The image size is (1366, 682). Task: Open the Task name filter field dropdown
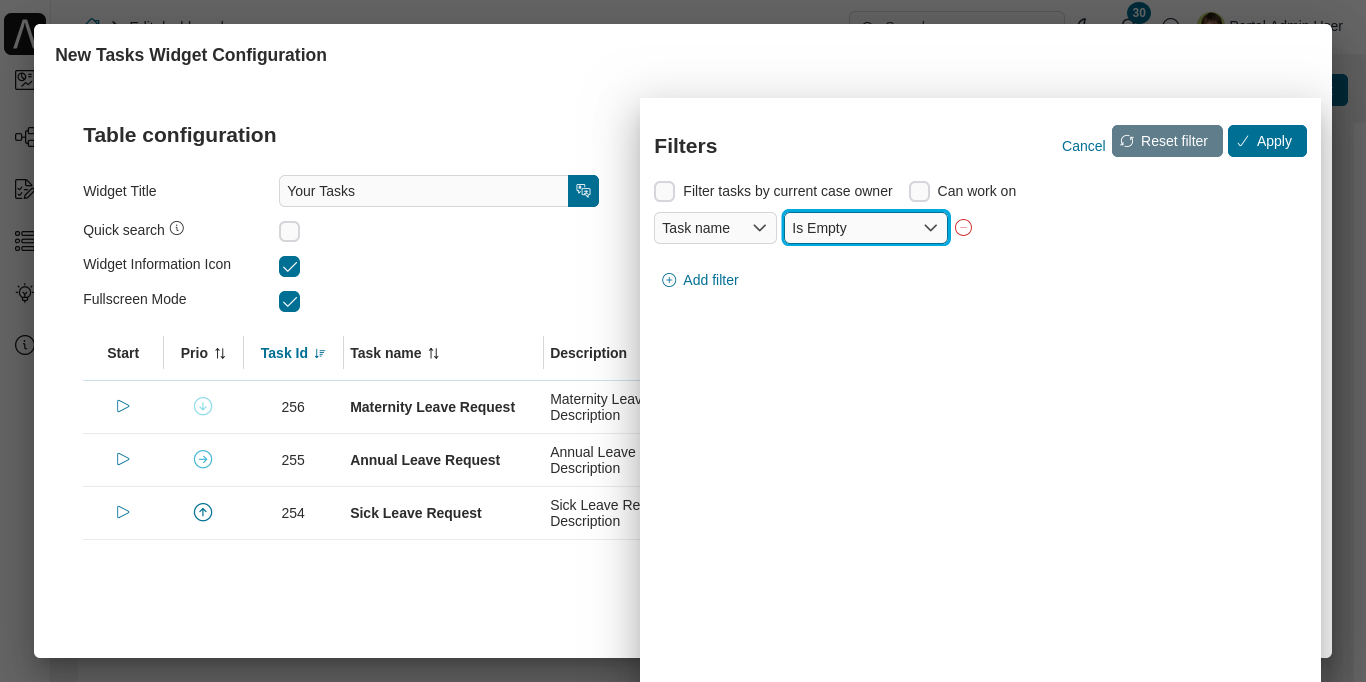click(715, 227)
